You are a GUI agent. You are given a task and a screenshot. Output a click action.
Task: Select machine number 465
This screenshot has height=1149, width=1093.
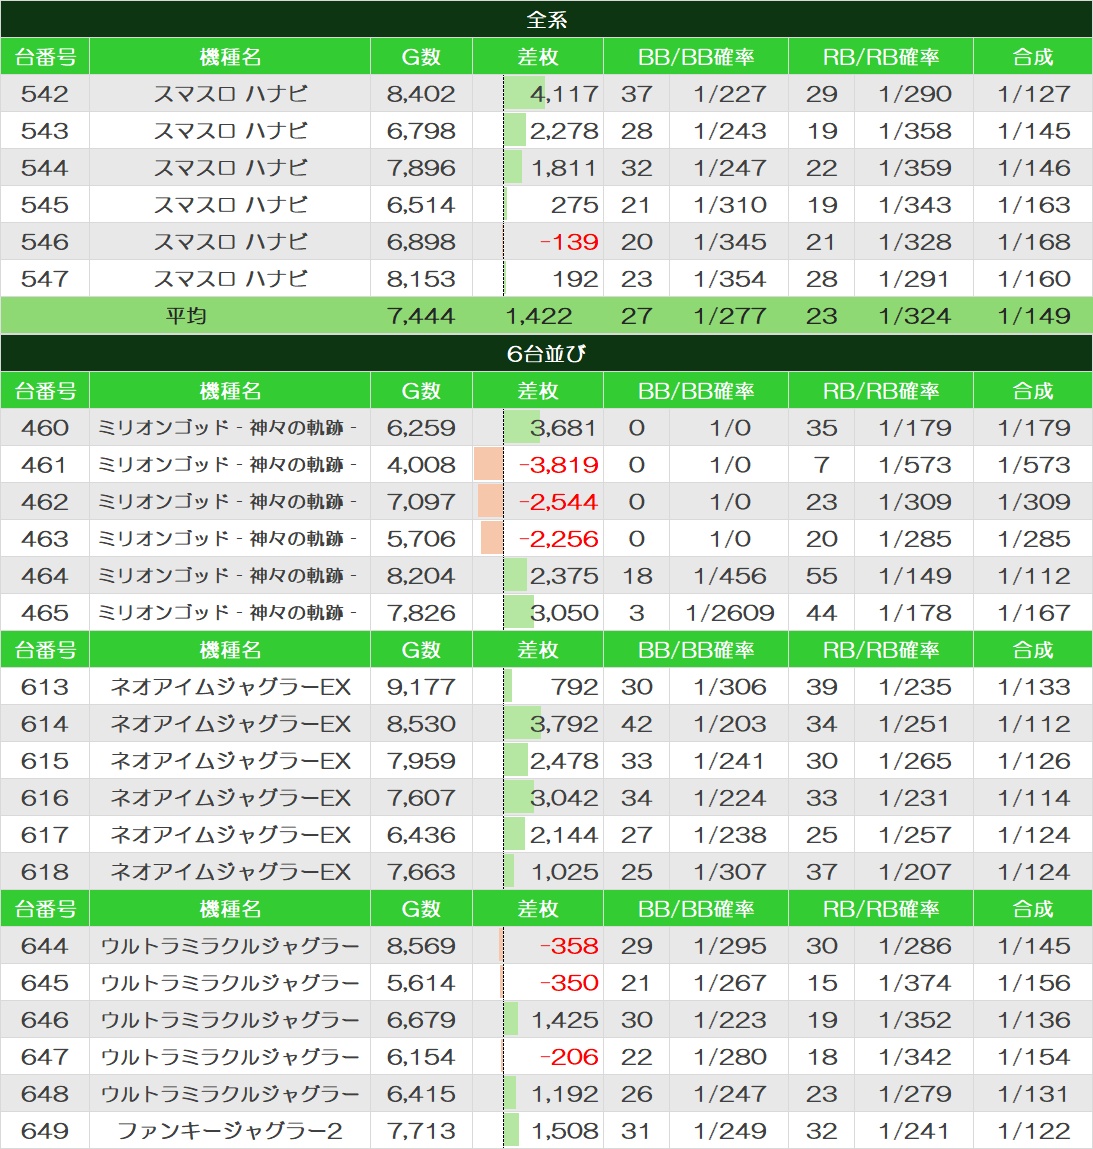pos(45,613)
